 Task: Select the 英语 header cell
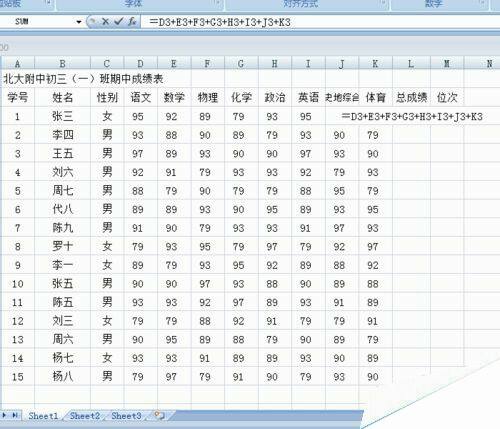coord(308,97)
